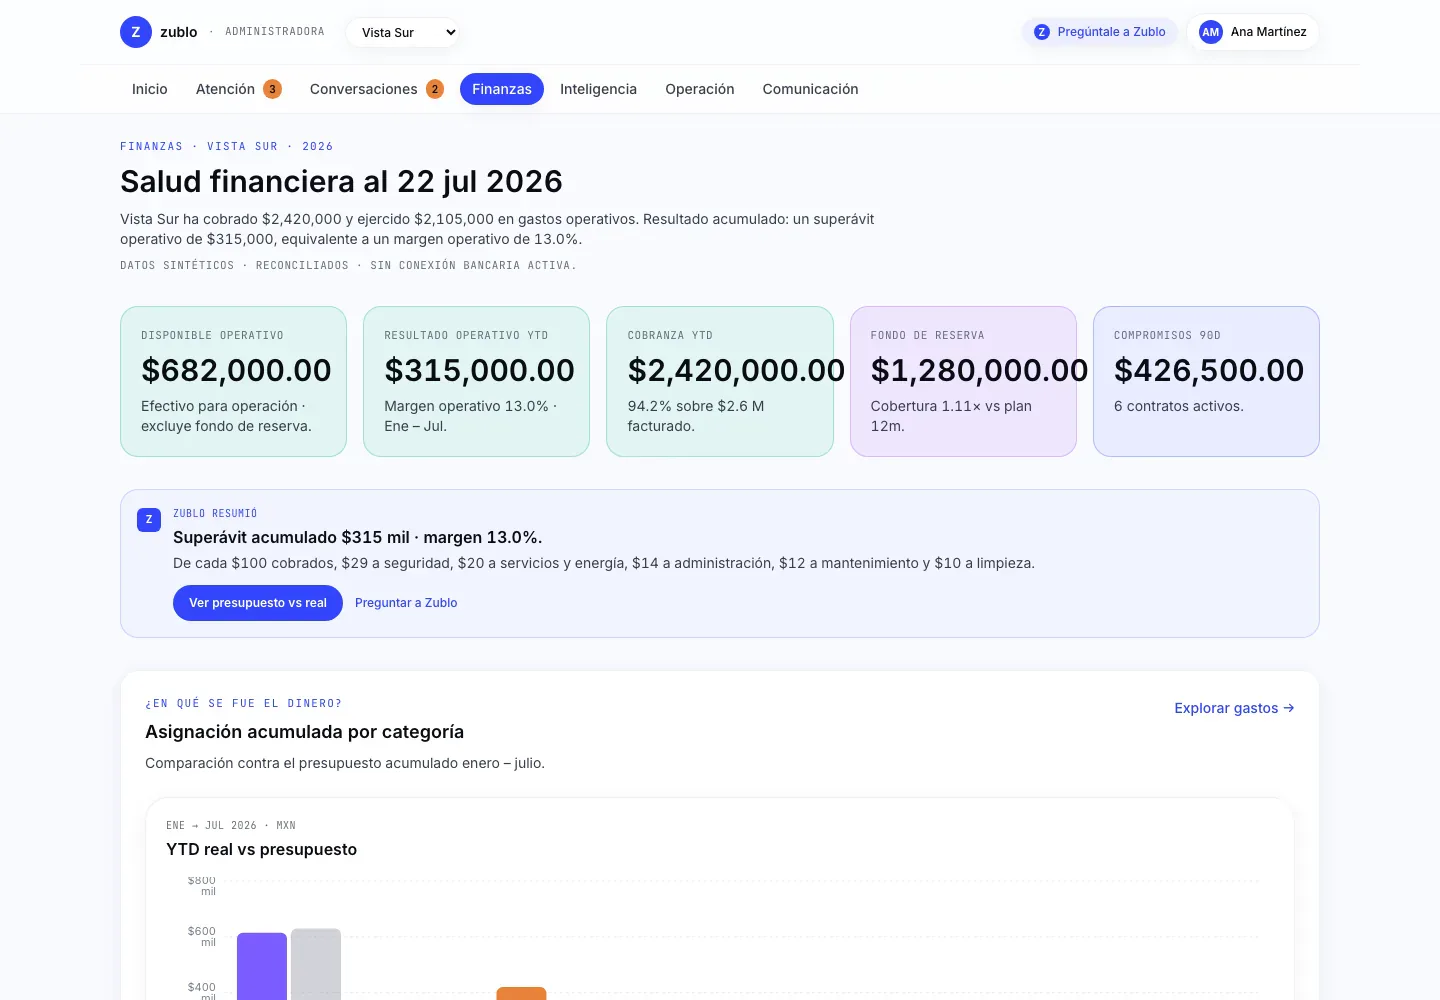Click the ZUBLO RESUMIÓ label
The width and height of the screenshot is (1440, 1000).
[215, 513]
